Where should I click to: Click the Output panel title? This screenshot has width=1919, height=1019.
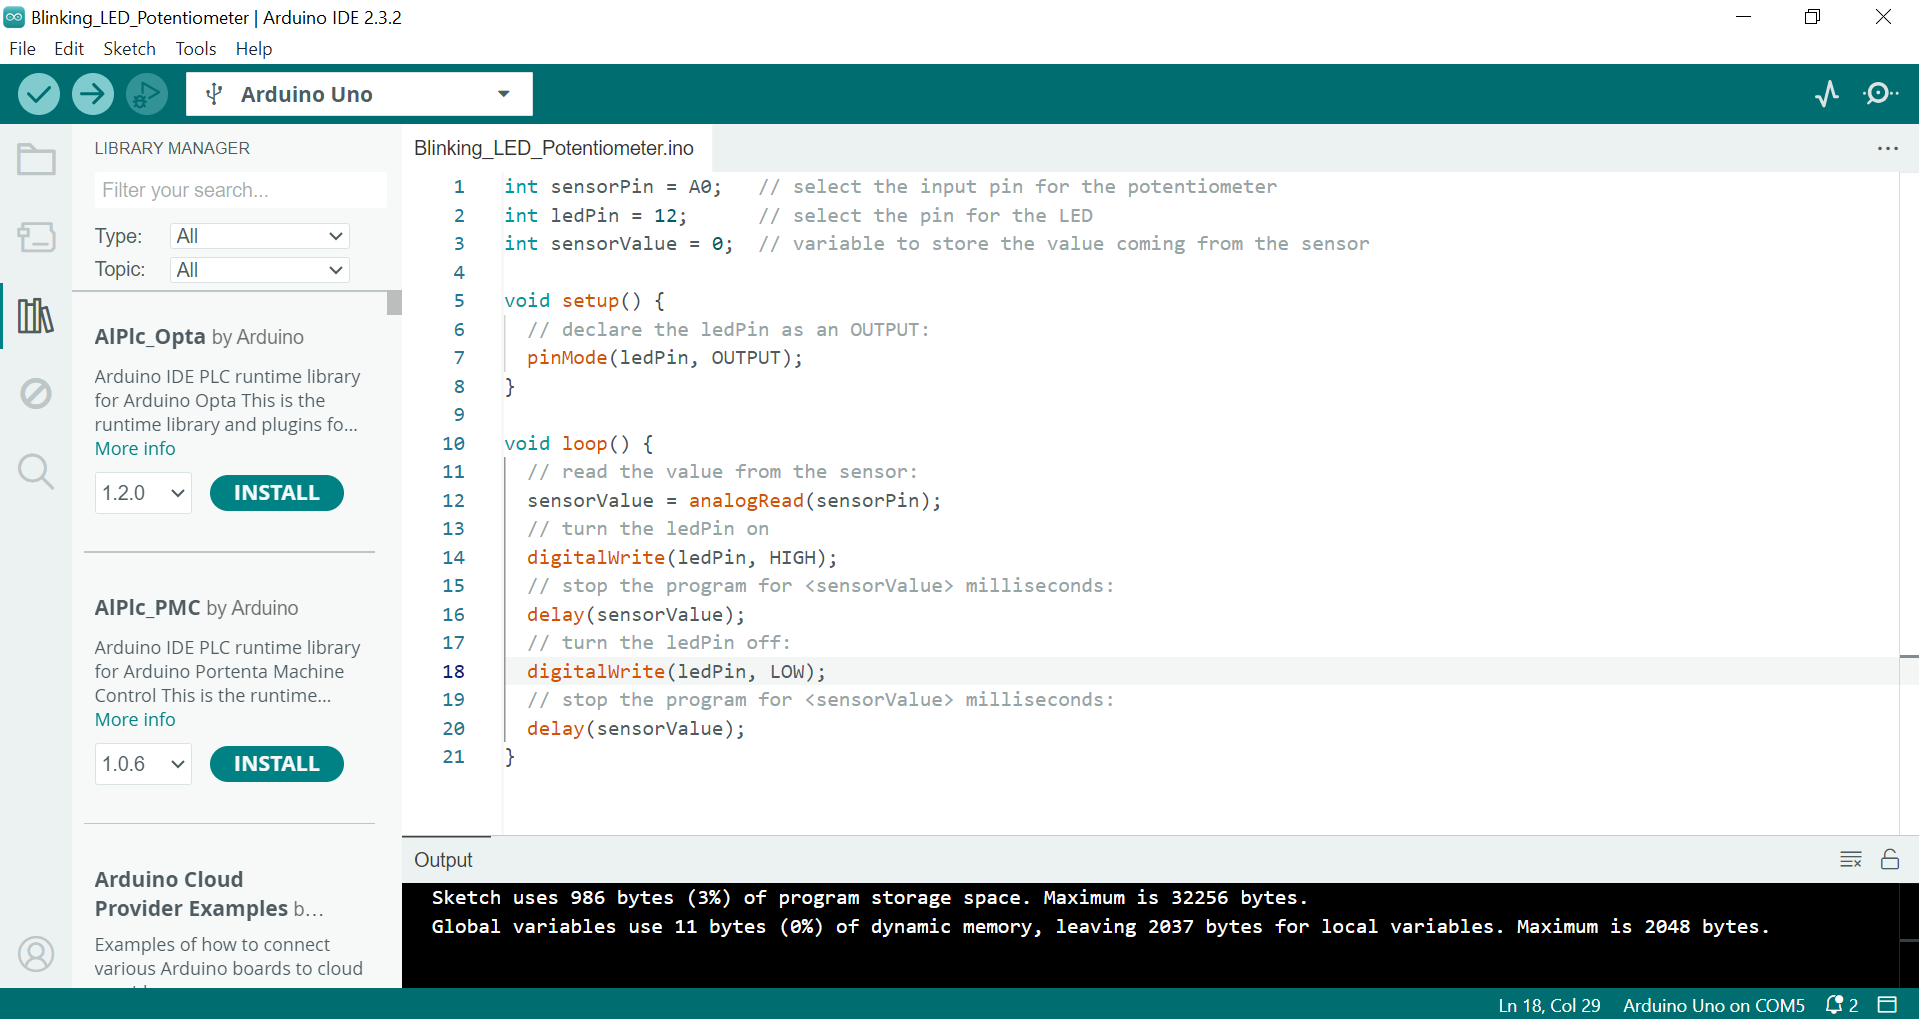point(444,860)
